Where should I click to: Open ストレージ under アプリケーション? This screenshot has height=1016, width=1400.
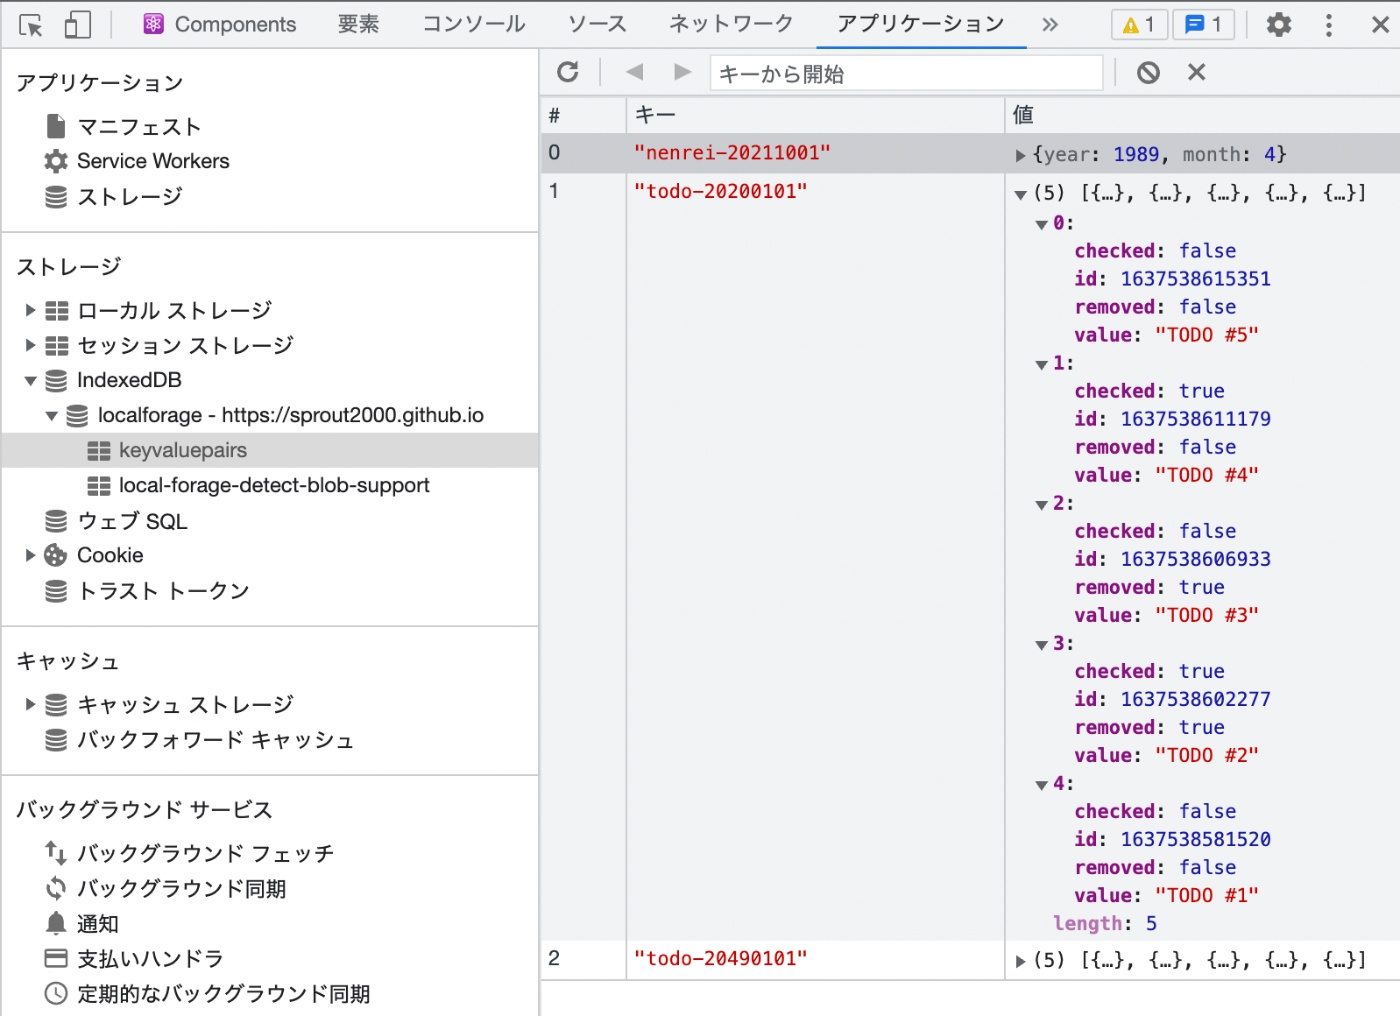coord(130,197)
